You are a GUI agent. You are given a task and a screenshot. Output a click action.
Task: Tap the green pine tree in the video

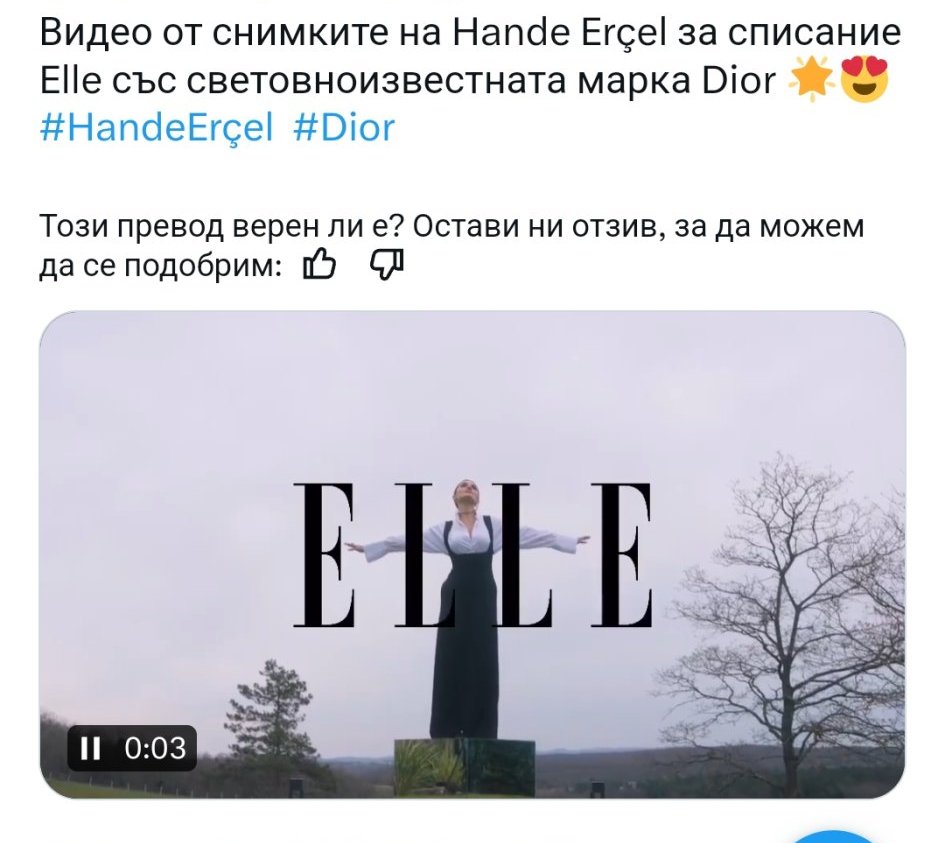coord(271,717)
